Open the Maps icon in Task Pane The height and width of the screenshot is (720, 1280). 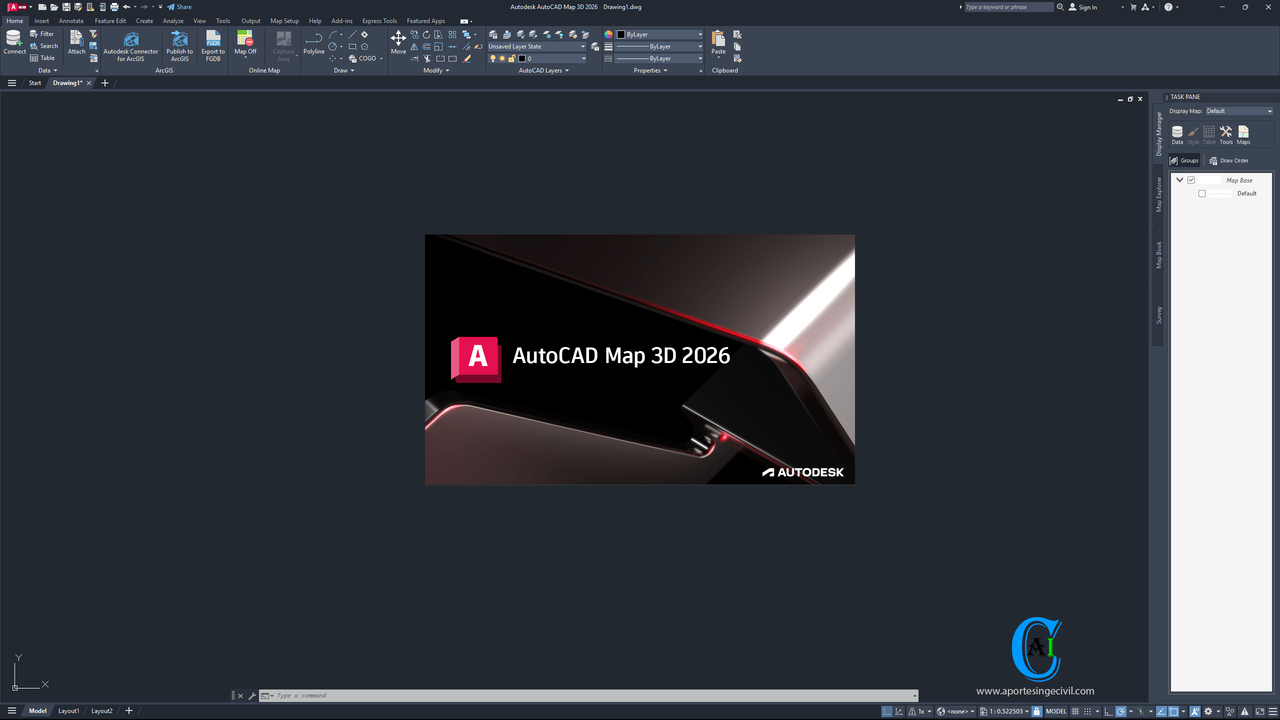click(x=1243, y=135)
